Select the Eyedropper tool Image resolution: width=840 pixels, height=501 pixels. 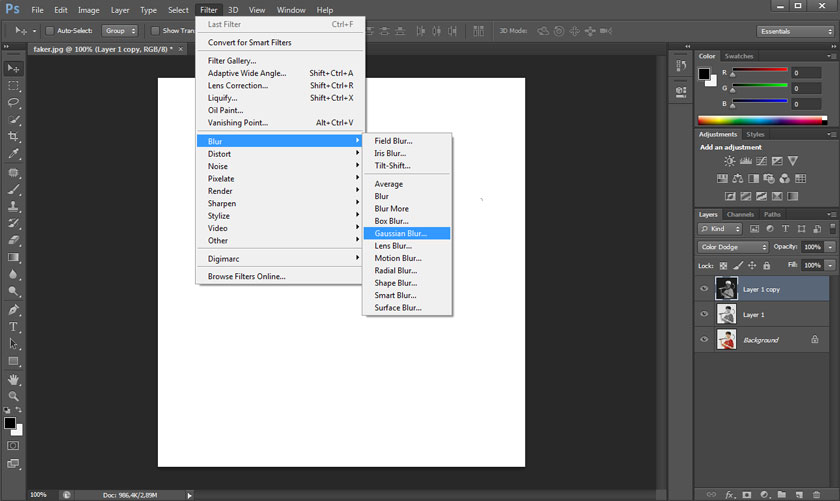tap(13, 154)
